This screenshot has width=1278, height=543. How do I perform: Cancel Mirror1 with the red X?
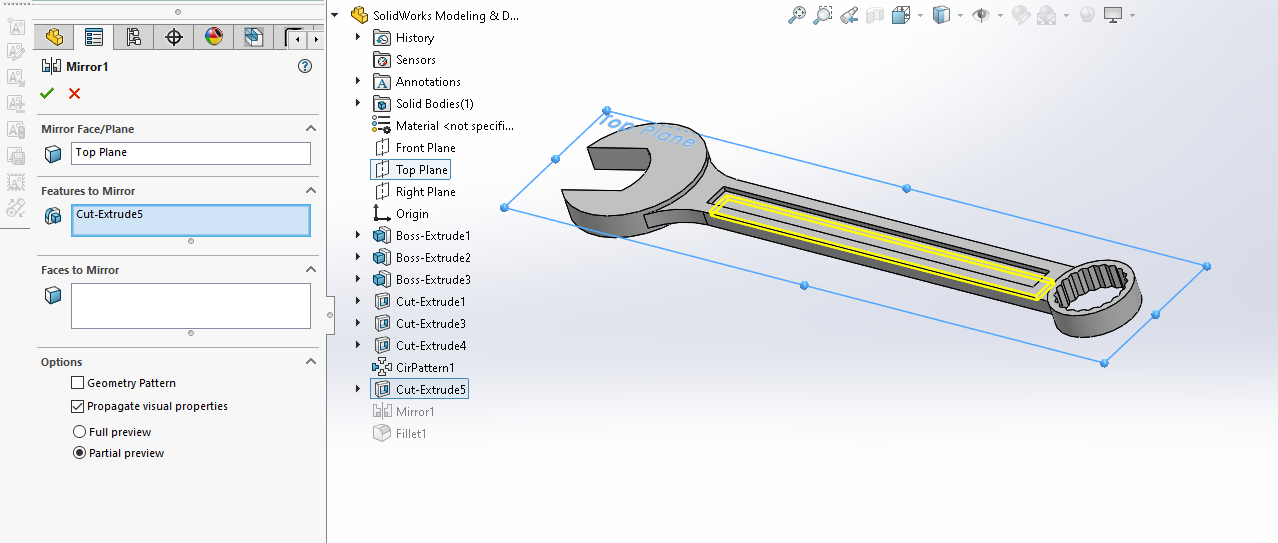(74, 94)
